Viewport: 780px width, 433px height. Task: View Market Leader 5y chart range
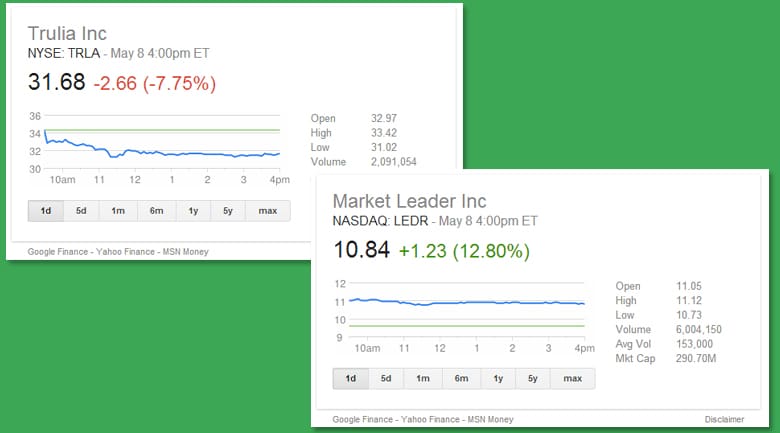pyautogui.click(x=533, y=379)
